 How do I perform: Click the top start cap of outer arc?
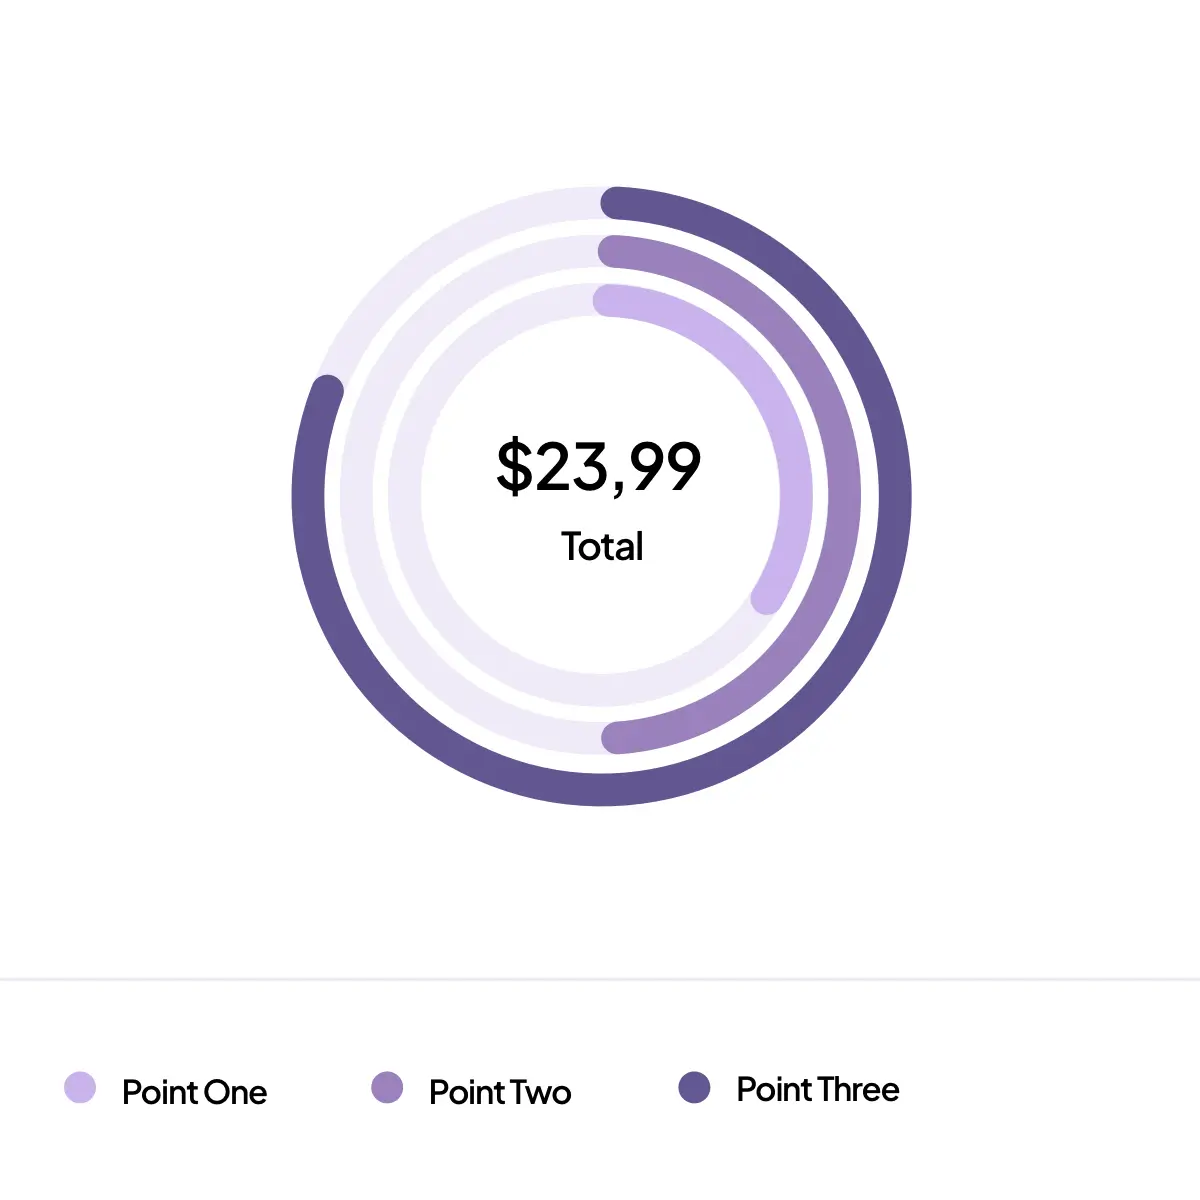tap(617, 203)
